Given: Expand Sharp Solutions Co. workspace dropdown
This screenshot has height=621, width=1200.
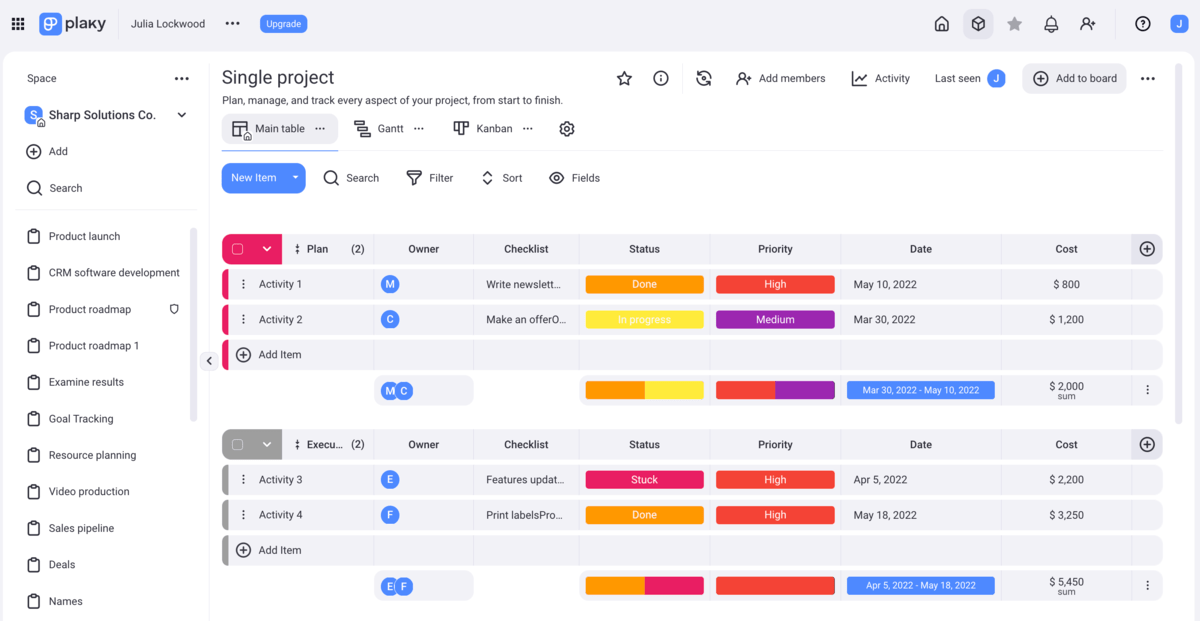Looking at the screenshot, I should tap(181, 115).
